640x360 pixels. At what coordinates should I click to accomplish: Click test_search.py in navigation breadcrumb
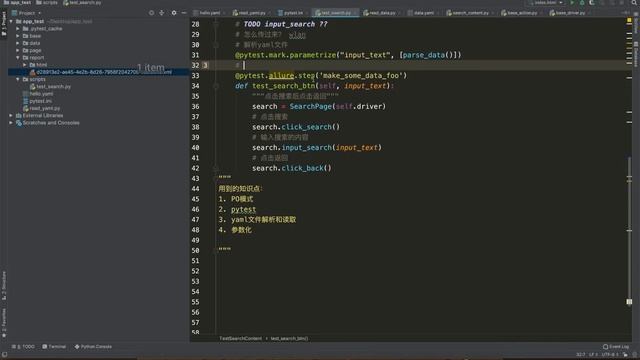[82, 2]
